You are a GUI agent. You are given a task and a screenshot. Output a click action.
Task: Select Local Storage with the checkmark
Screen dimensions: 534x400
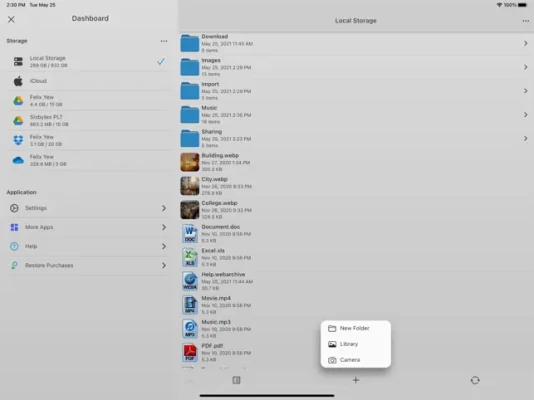point(89,62)
